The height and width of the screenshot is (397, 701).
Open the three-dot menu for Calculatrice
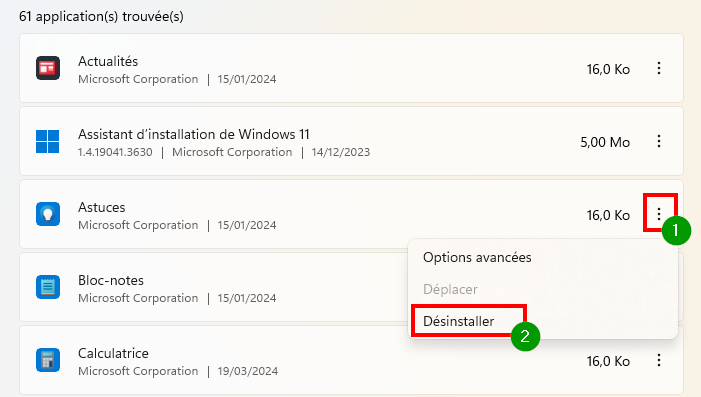coord(659,360)
